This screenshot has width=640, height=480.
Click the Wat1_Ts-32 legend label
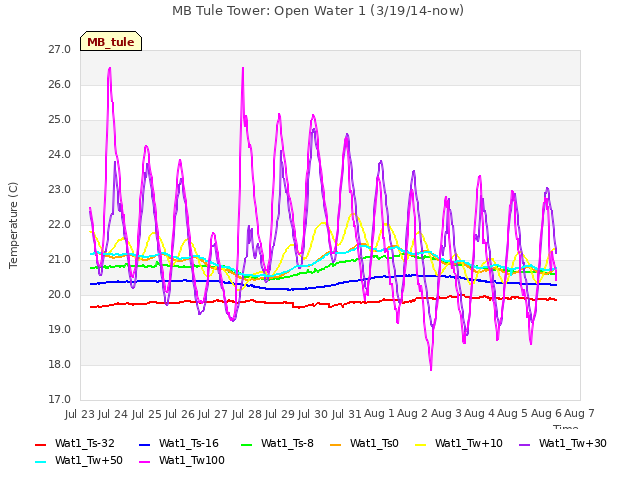coord(85,443)
